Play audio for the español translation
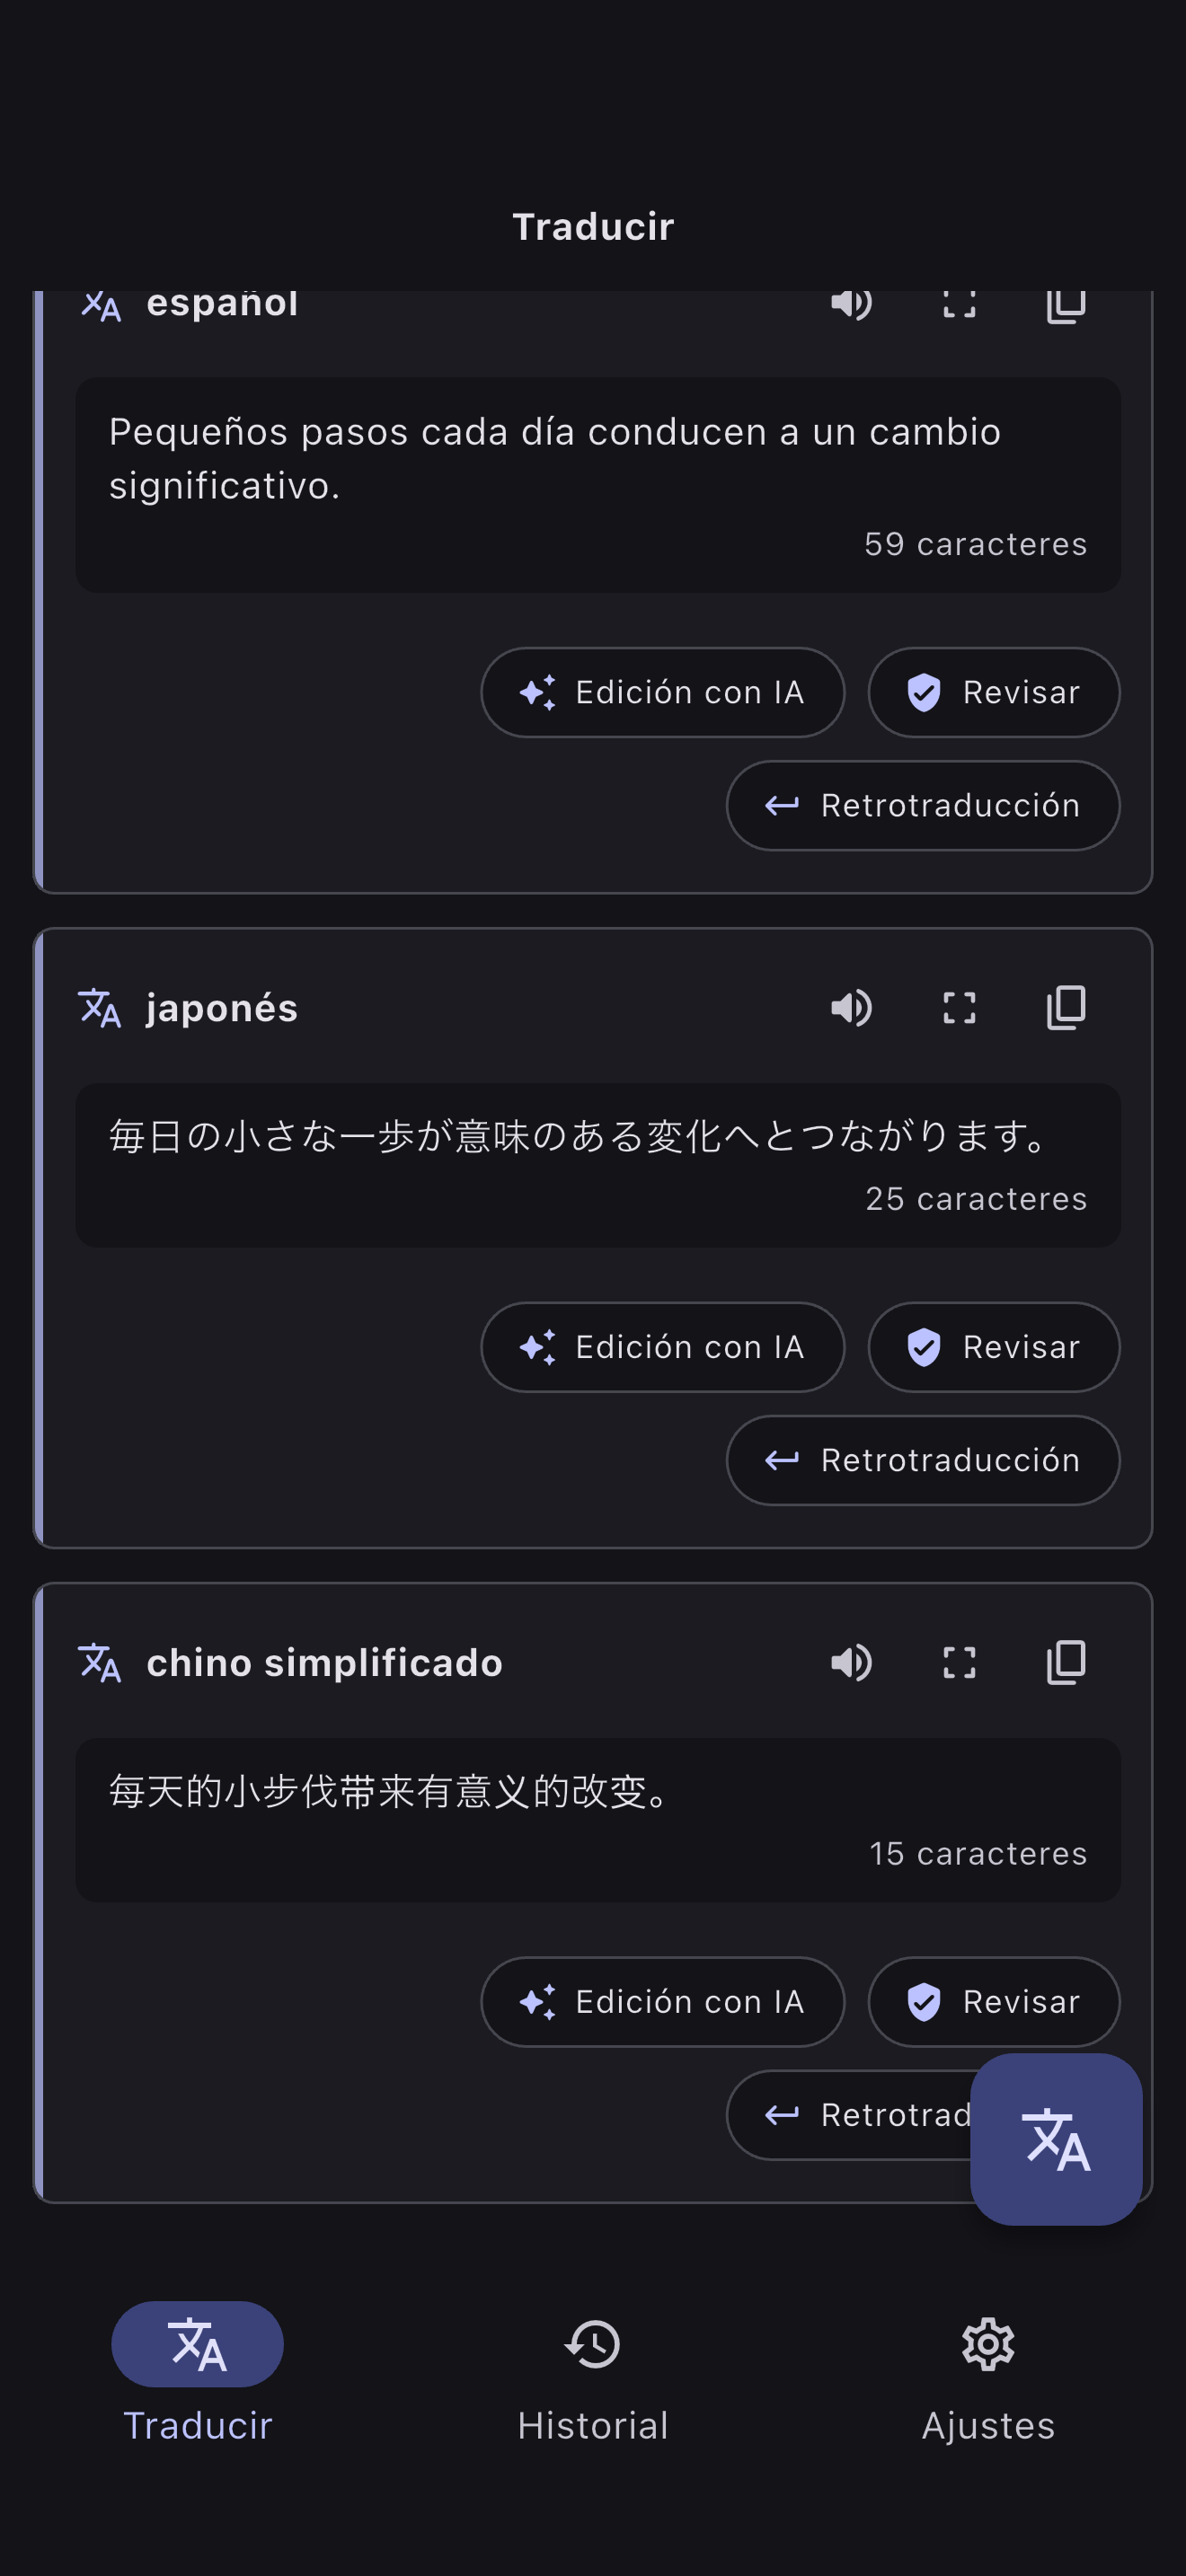The height and width of the screenshot is (2576, 1186). tap(851, 304)
